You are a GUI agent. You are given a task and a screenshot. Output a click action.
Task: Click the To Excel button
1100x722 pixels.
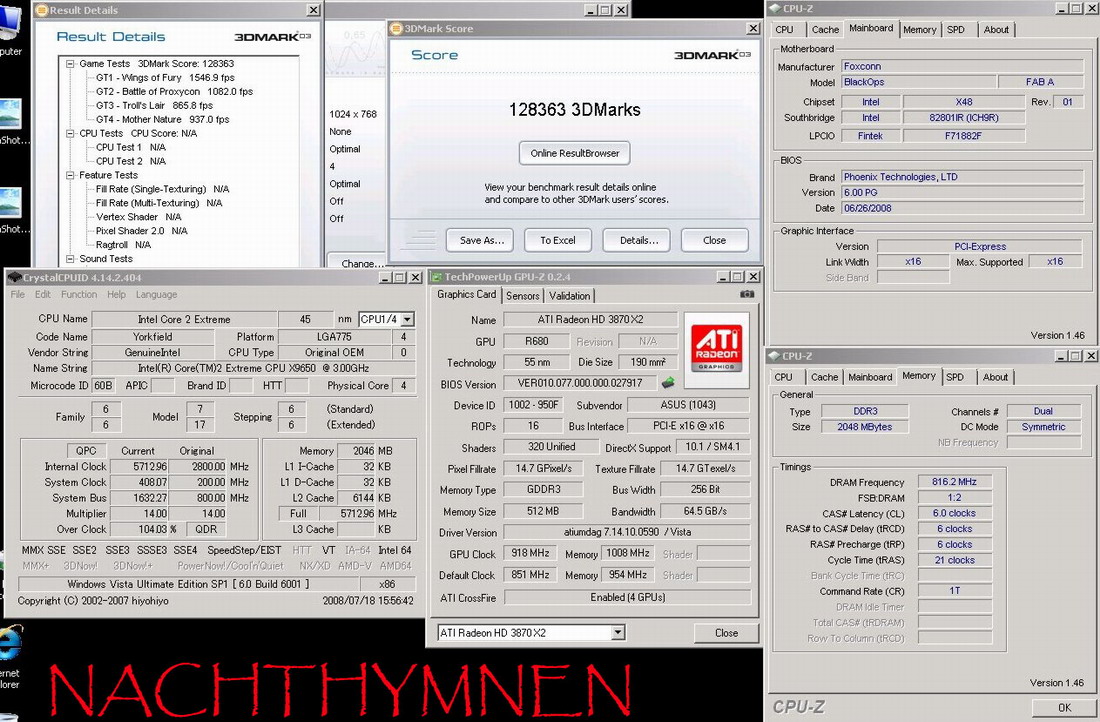pyautogui.click(x=558, y=240)
